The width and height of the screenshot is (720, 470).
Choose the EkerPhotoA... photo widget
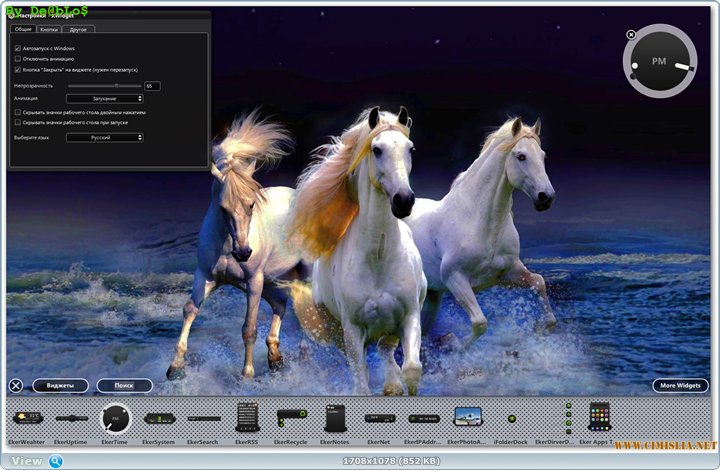(467, 417)
